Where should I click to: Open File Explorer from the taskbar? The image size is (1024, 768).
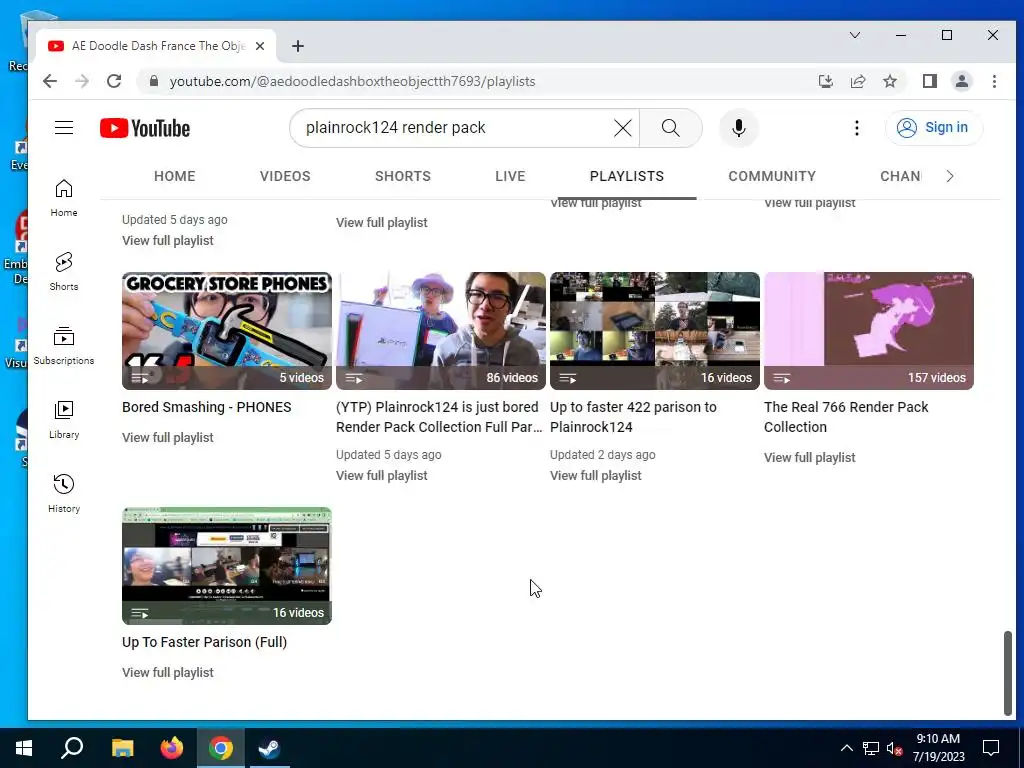coord(122,748)
